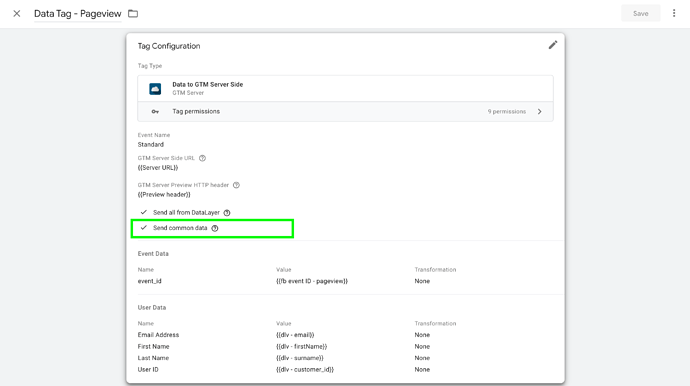Screen dimensions: 690x386
Task: Click help icon next to Send all from DataLayer
Action: [227, 213]
